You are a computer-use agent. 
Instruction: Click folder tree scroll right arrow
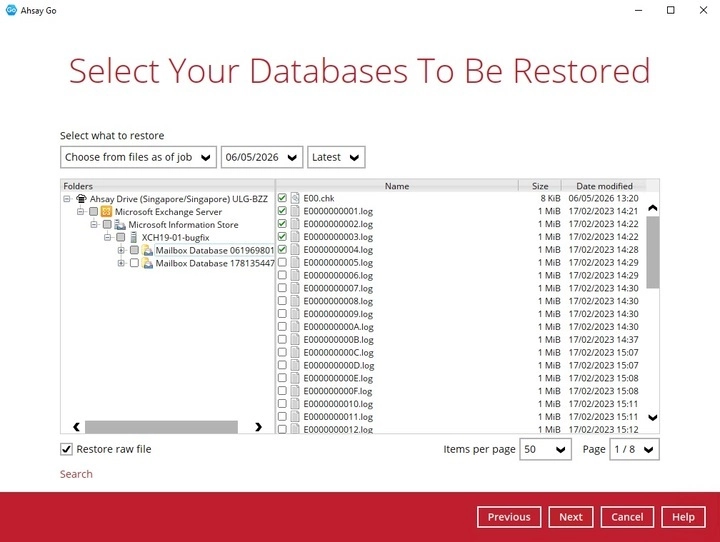259,427
